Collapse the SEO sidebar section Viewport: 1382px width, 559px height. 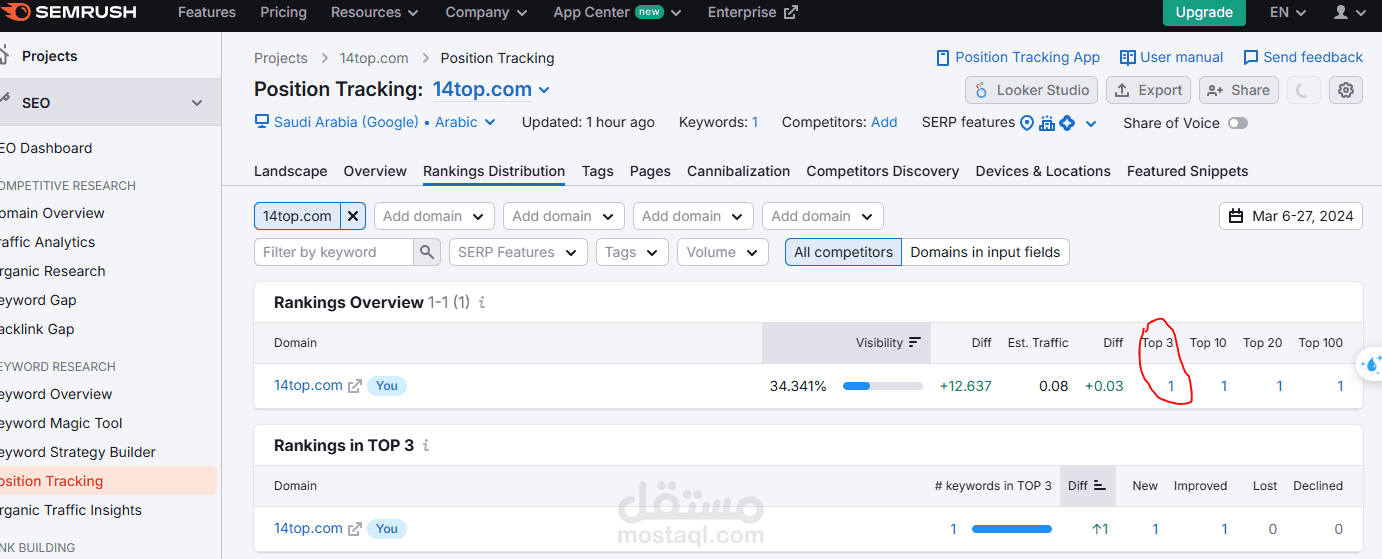point(197,103)
